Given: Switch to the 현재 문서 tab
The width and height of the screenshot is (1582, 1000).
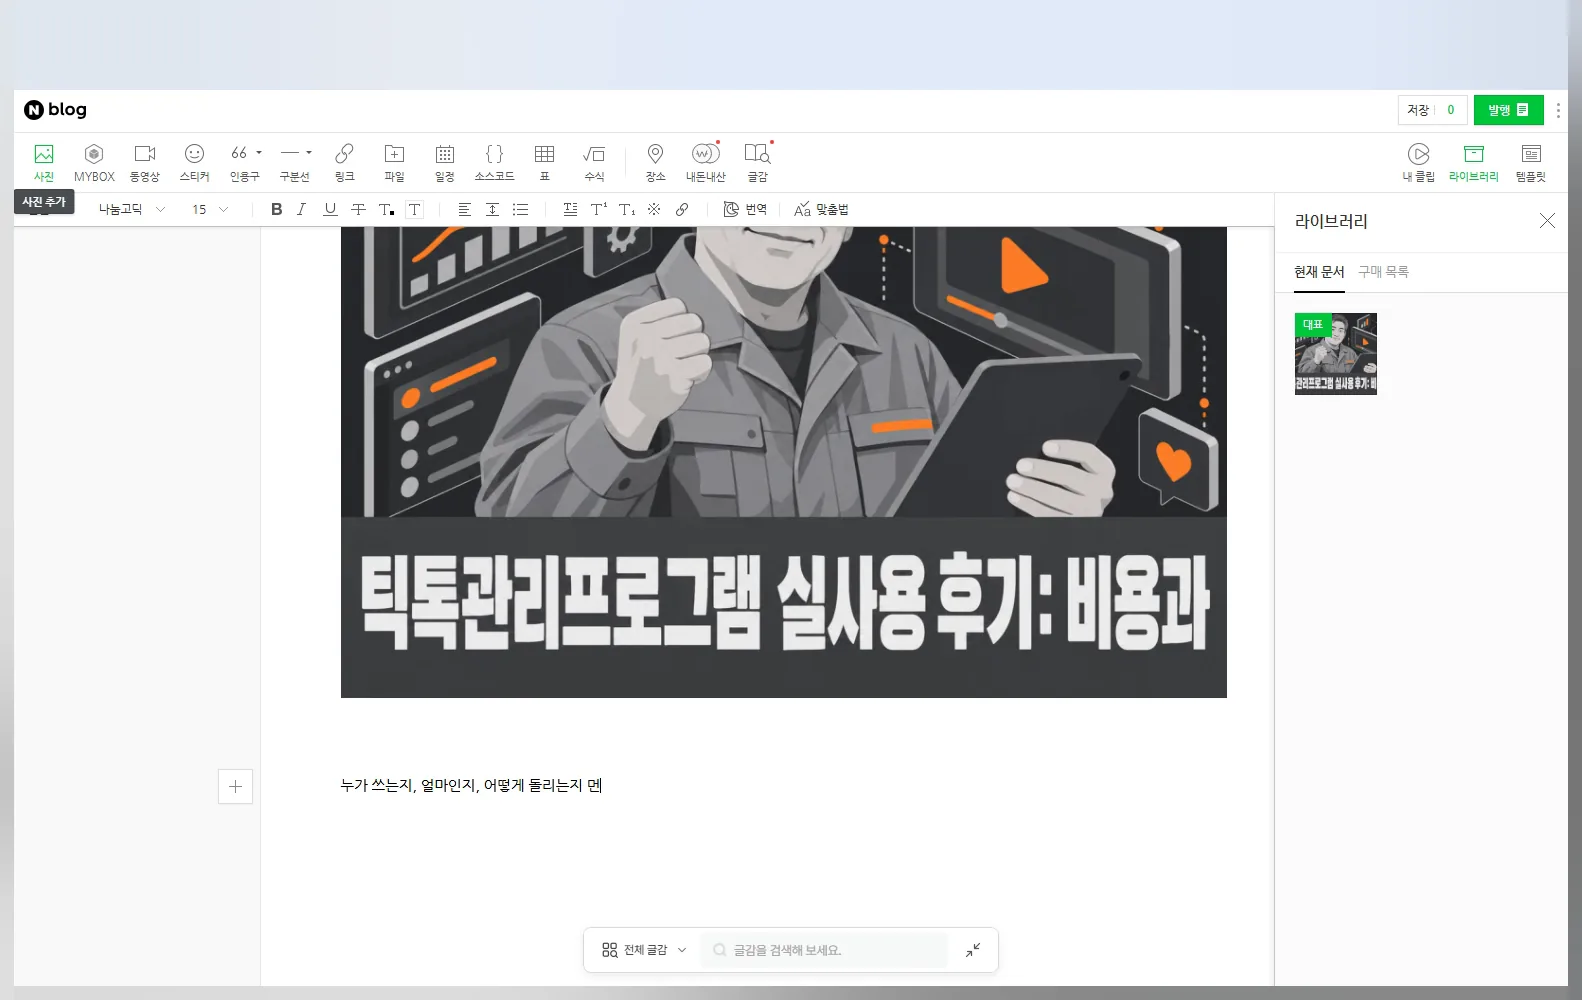Looking at the screenshot, I should click(x=1319, y=272).
